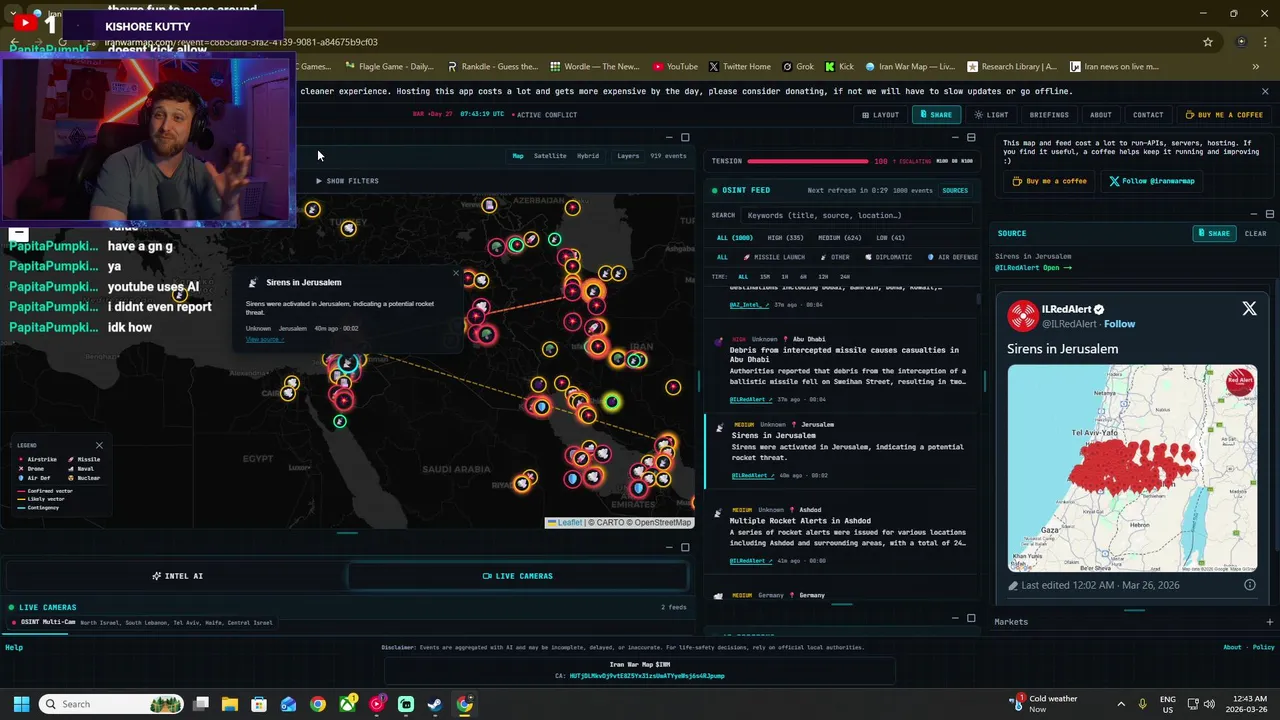Viewport: 1280px width, 720px height.
Task: Click the top bar Share button
Action: point(936,115)
